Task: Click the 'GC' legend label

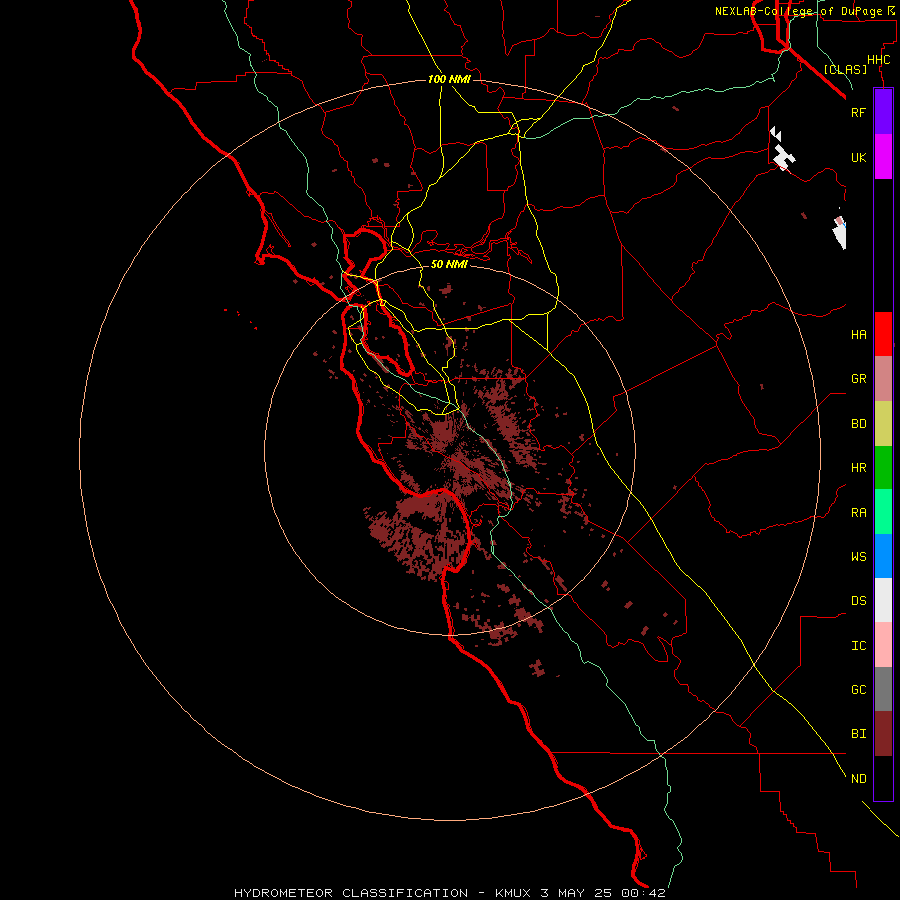Action: [x=858, y=689]
